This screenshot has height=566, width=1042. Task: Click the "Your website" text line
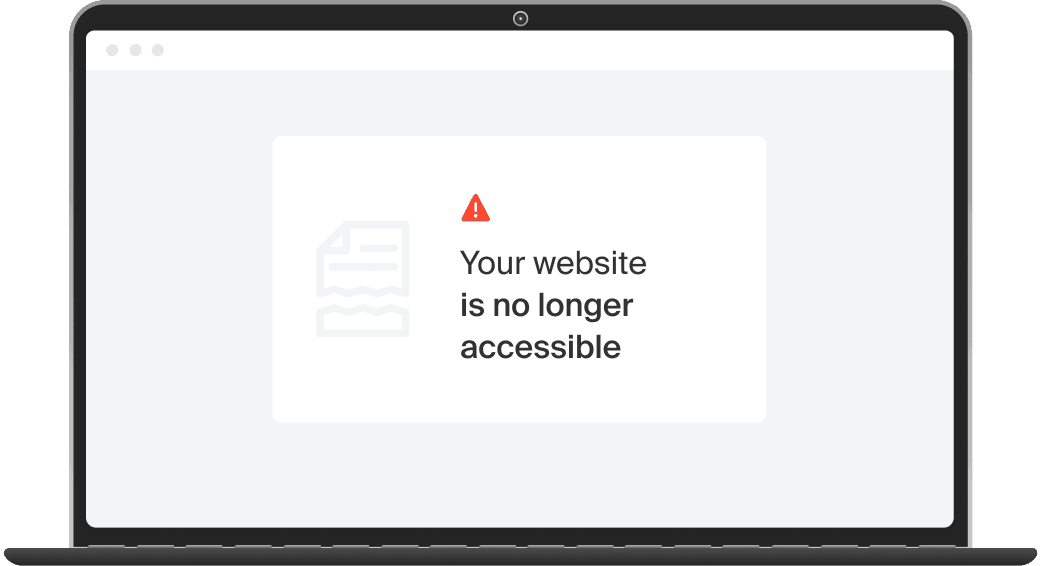tap(553, 263)
